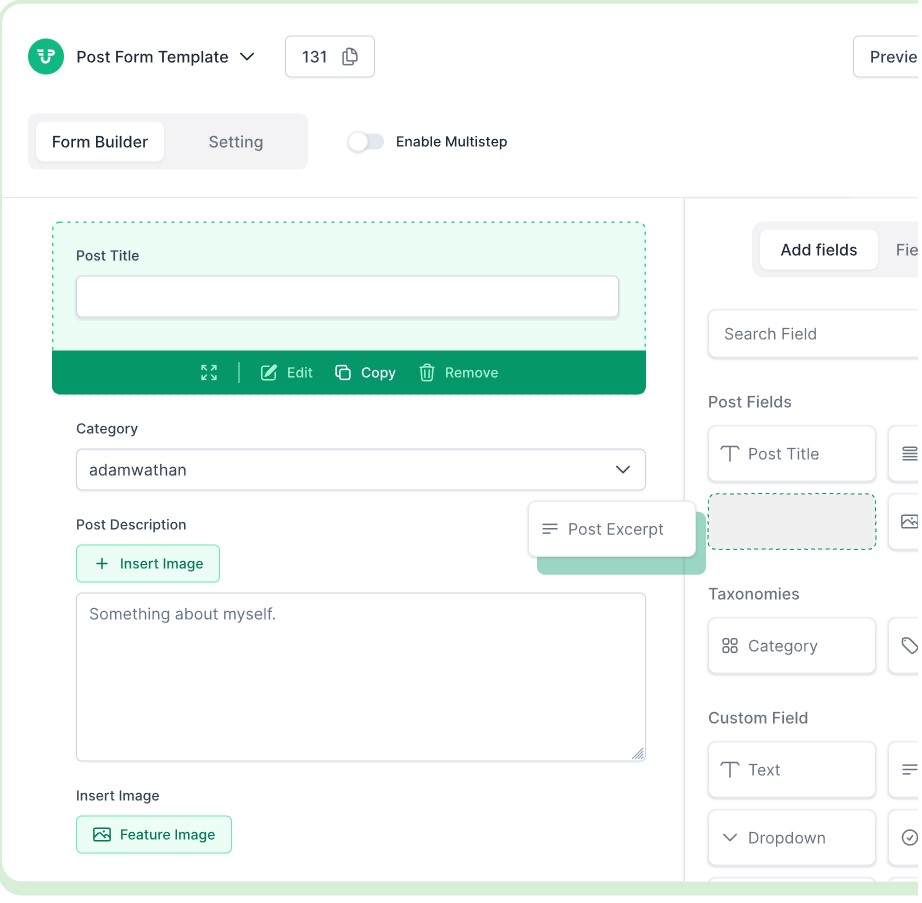Screen dimensions: 922x903
Task: Expand the Post Form Template dropdown
Action: 246,57
